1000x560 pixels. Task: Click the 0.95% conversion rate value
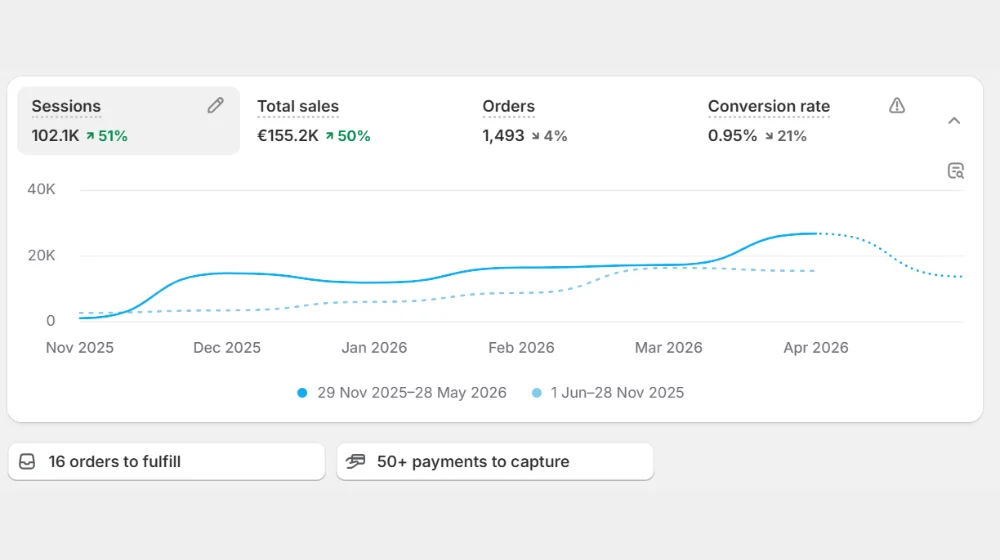(x=732, y=136)
